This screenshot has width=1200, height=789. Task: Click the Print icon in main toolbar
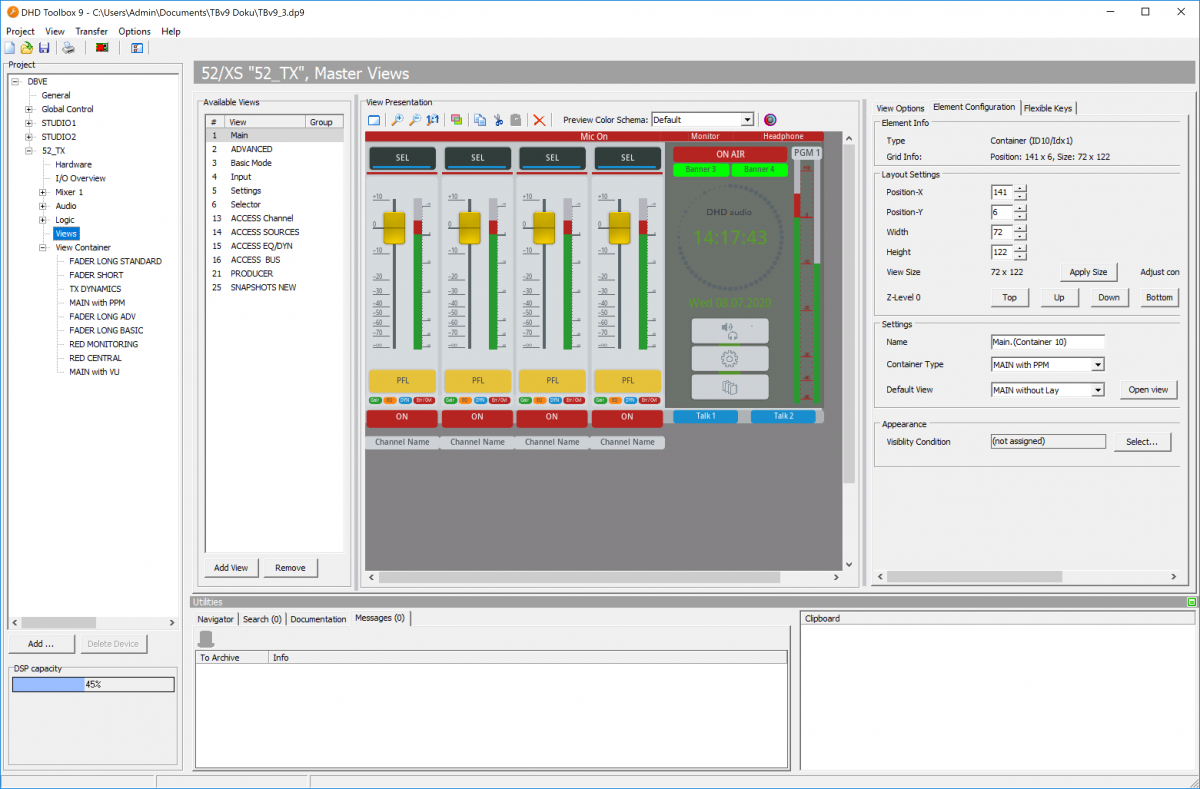click(x=68, y=47)
